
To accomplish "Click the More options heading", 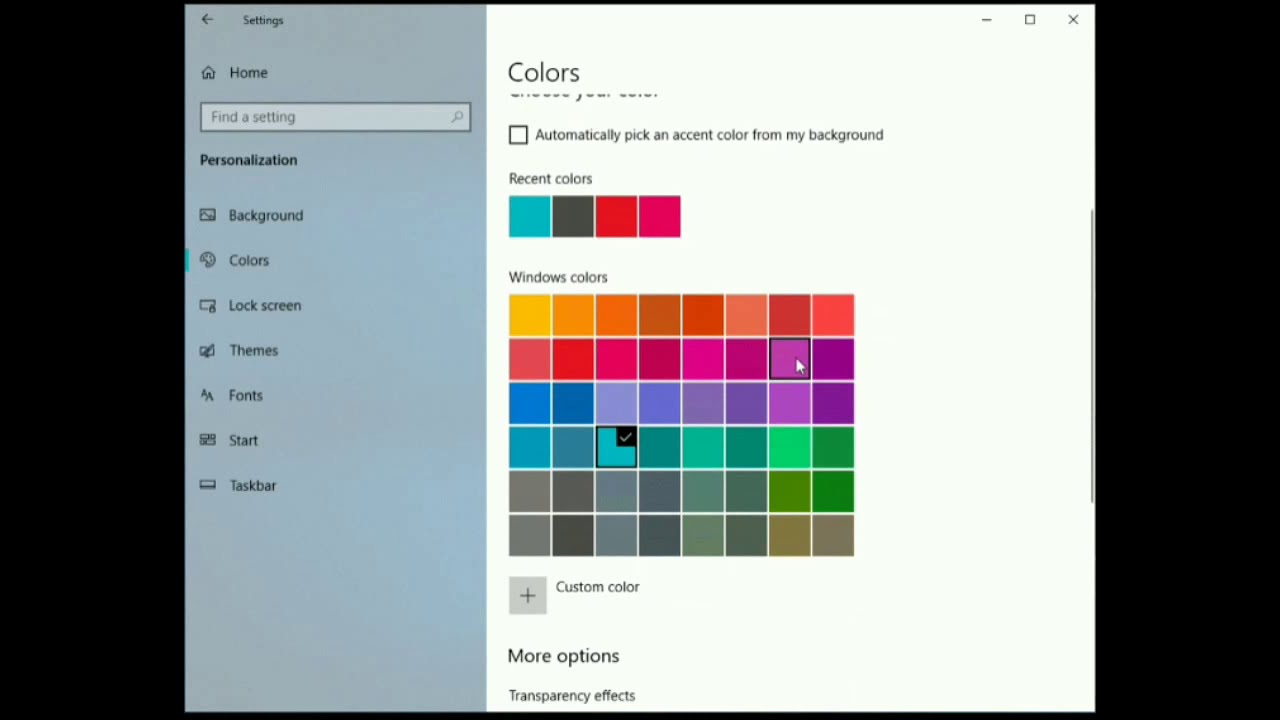I will point(563,656).
